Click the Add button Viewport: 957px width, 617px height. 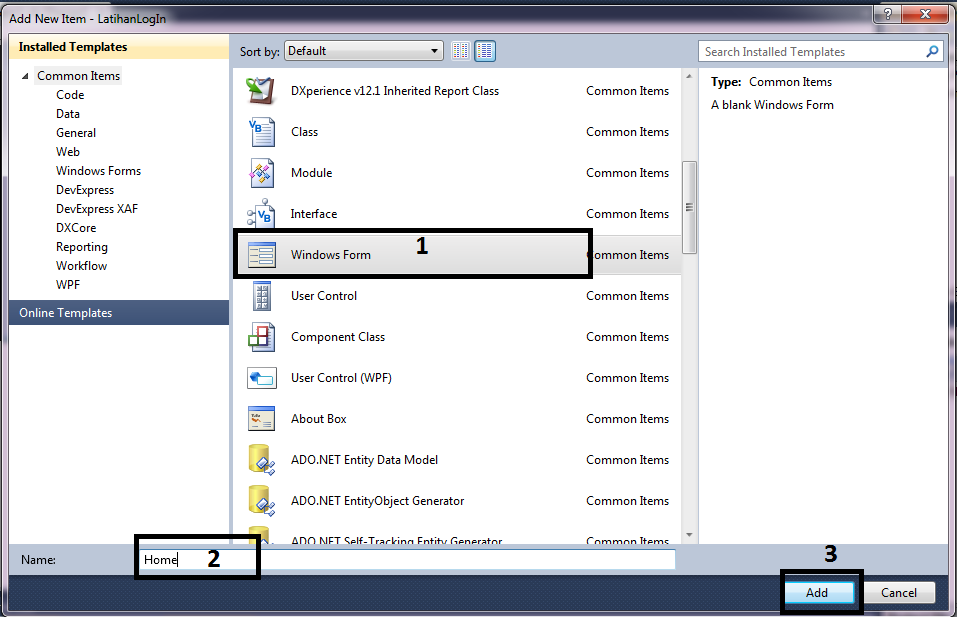tap(819, 592)
